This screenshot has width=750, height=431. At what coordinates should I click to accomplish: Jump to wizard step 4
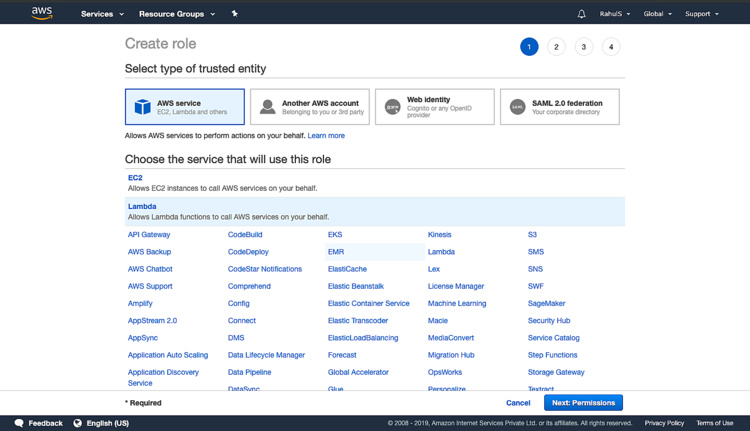pos(610,46)
